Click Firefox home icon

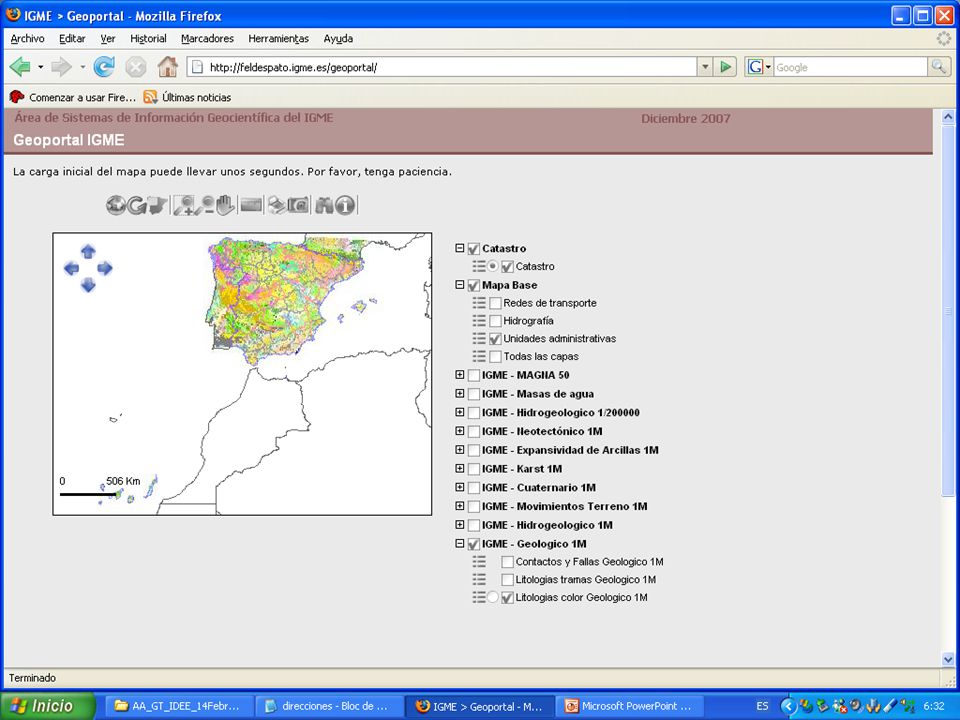(167, 67)
